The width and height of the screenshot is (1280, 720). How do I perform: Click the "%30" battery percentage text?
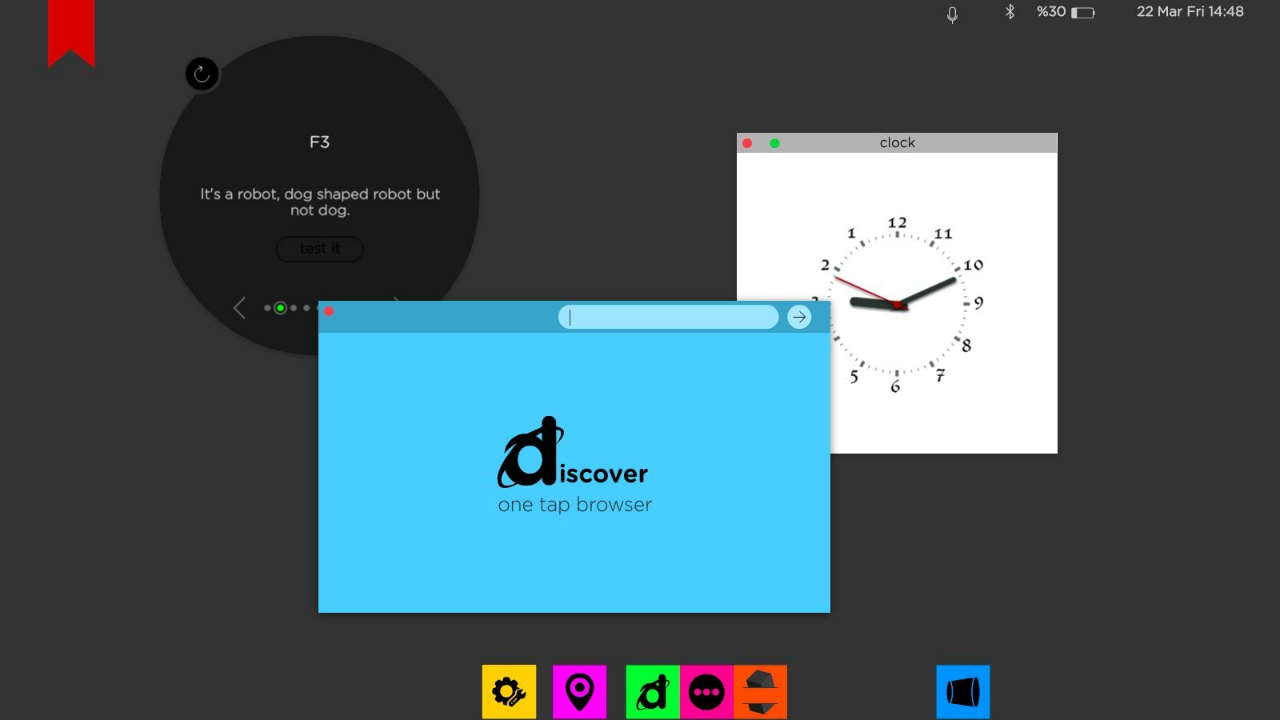pos(1051,12)
